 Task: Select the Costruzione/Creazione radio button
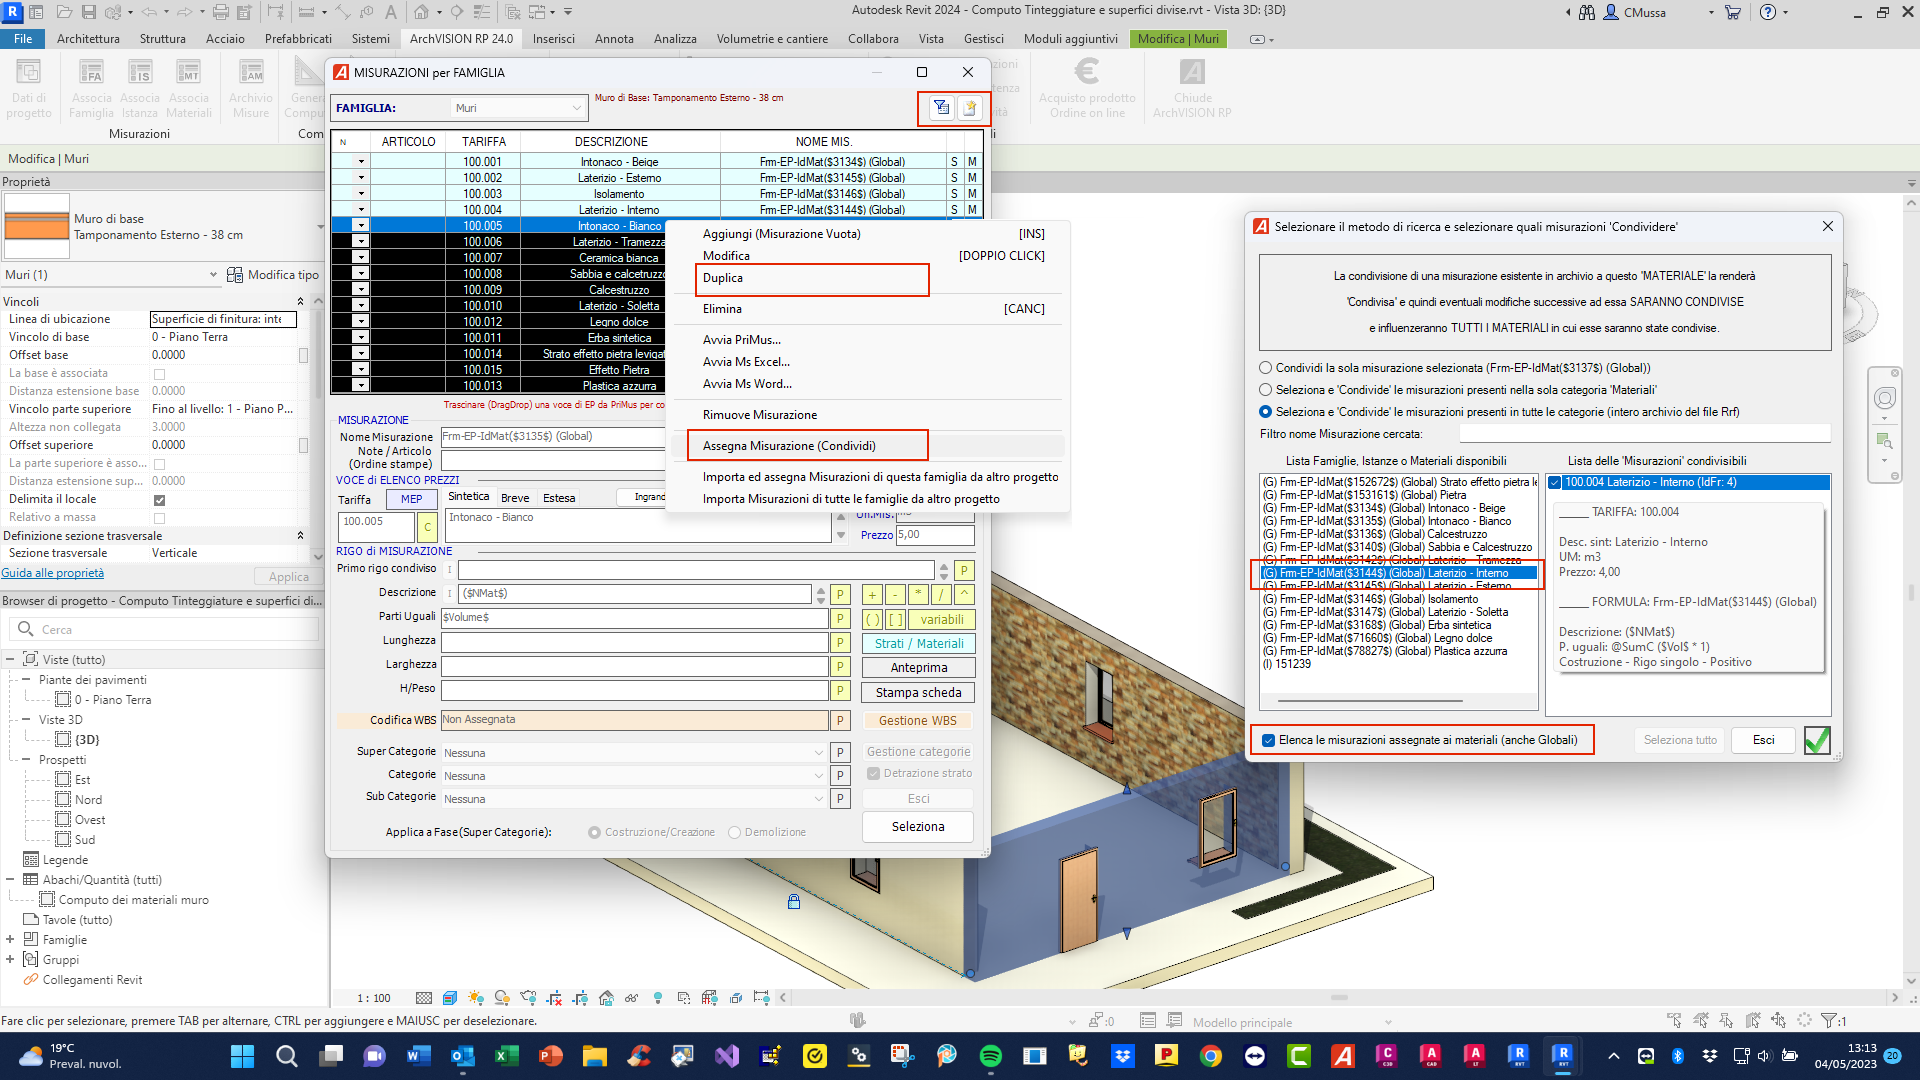595,833
